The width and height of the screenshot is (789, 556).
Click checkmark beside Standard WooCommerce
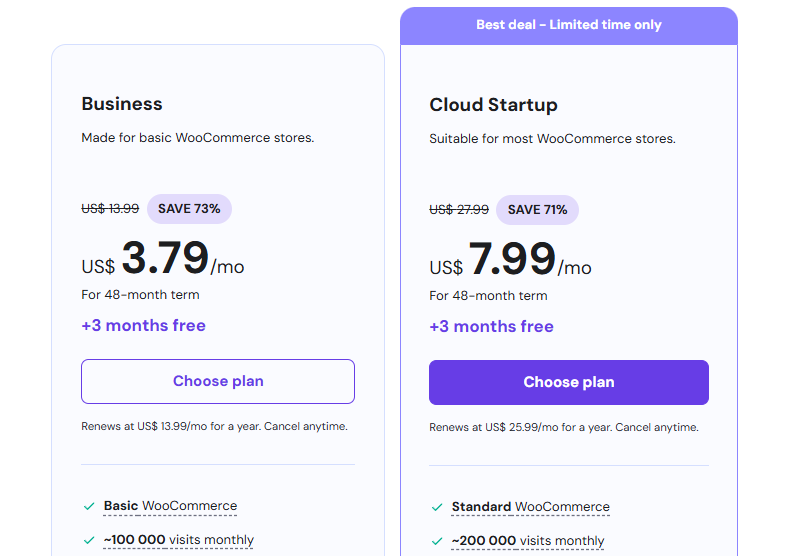(437, 507)
